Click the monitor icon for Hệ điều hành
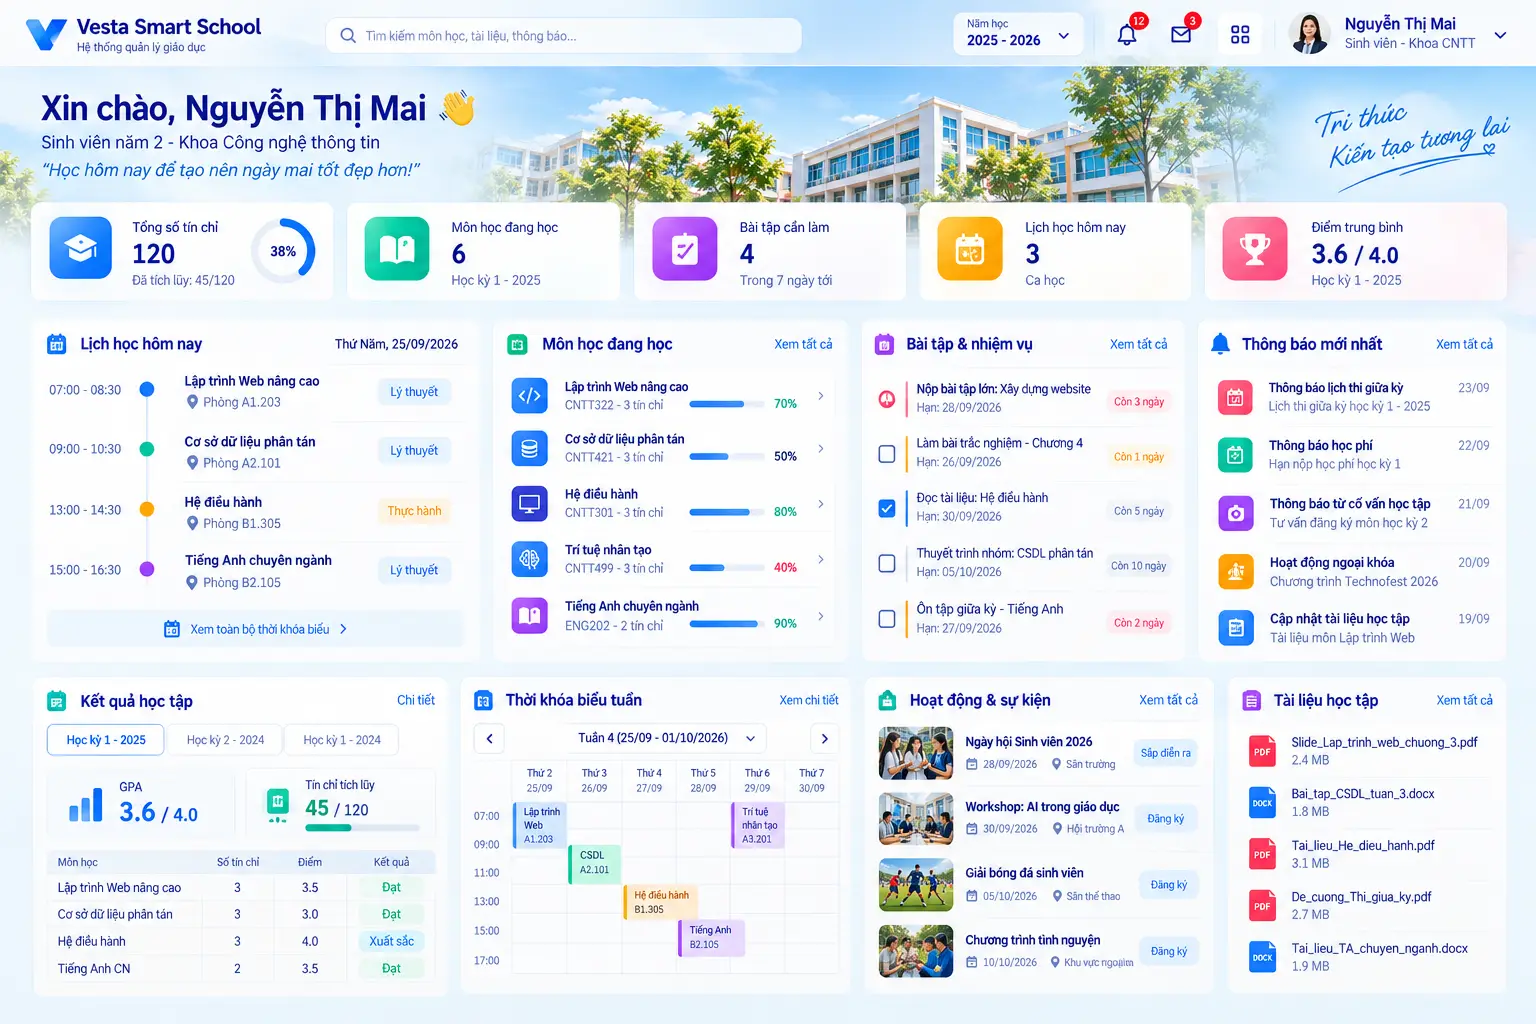 (x=530, y=503)
